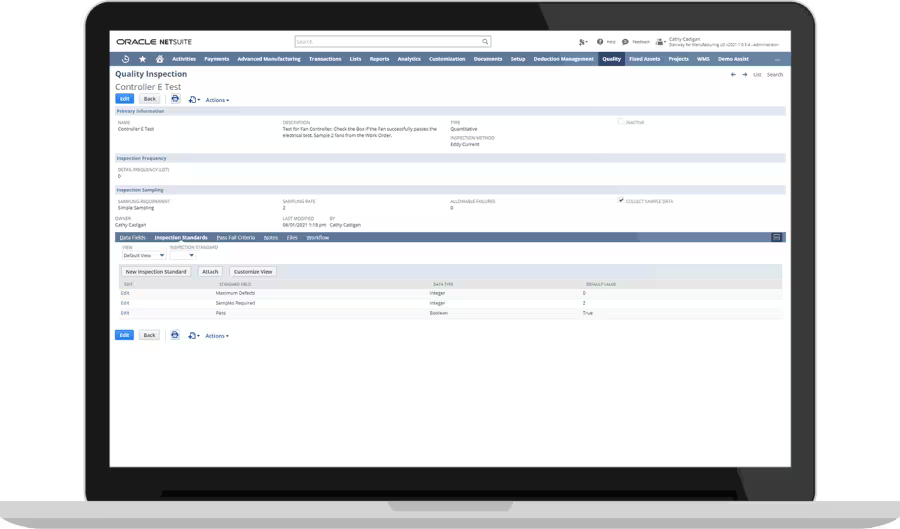
Task: Click the Shortcuts star icon
Action: (141, 59)
